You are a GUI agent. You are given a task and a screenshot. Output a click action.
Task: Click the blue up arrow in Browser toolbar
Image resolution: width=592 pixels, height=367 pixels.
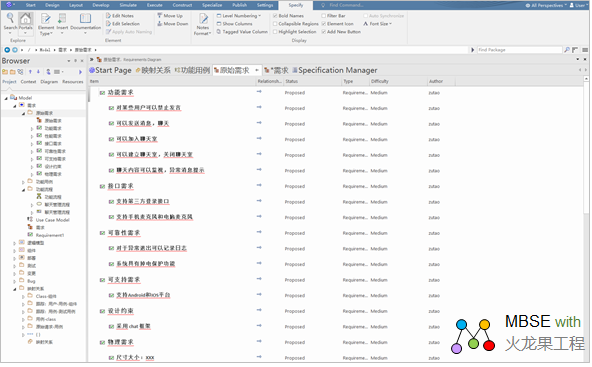coord(30,72)
